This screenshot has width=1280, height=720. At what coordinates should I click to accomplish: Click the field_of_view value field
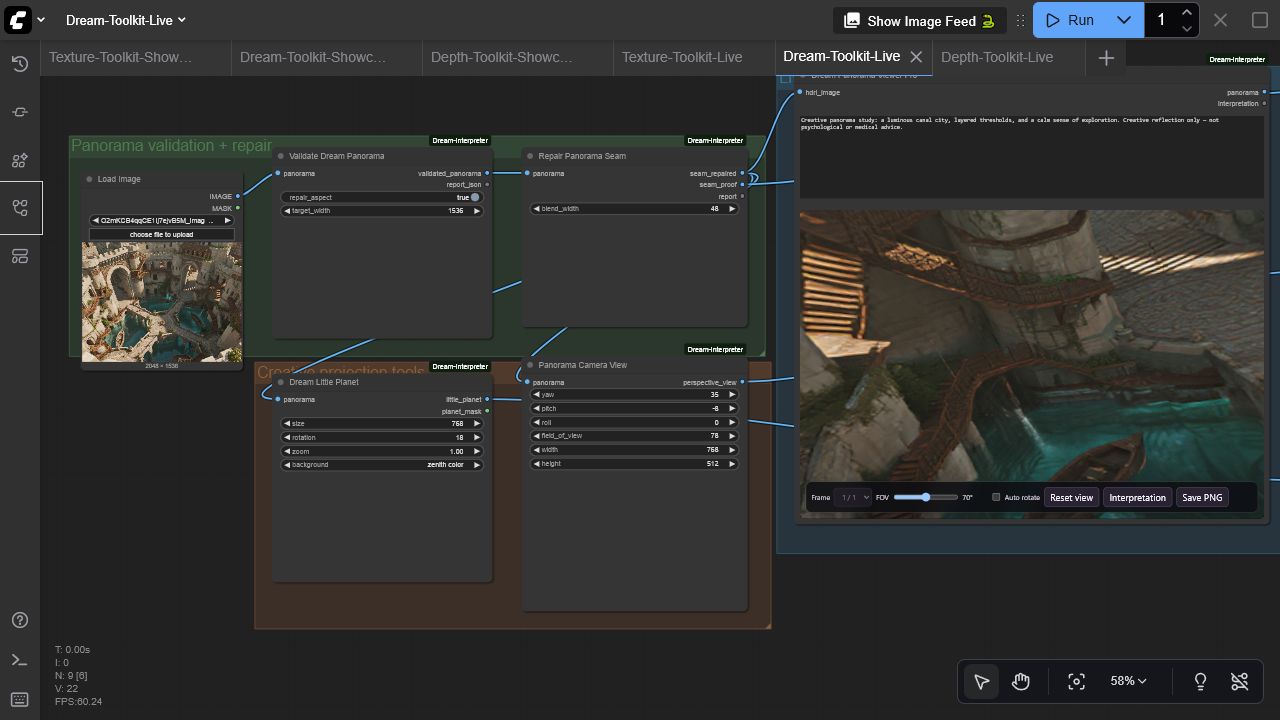coord(635,436)
